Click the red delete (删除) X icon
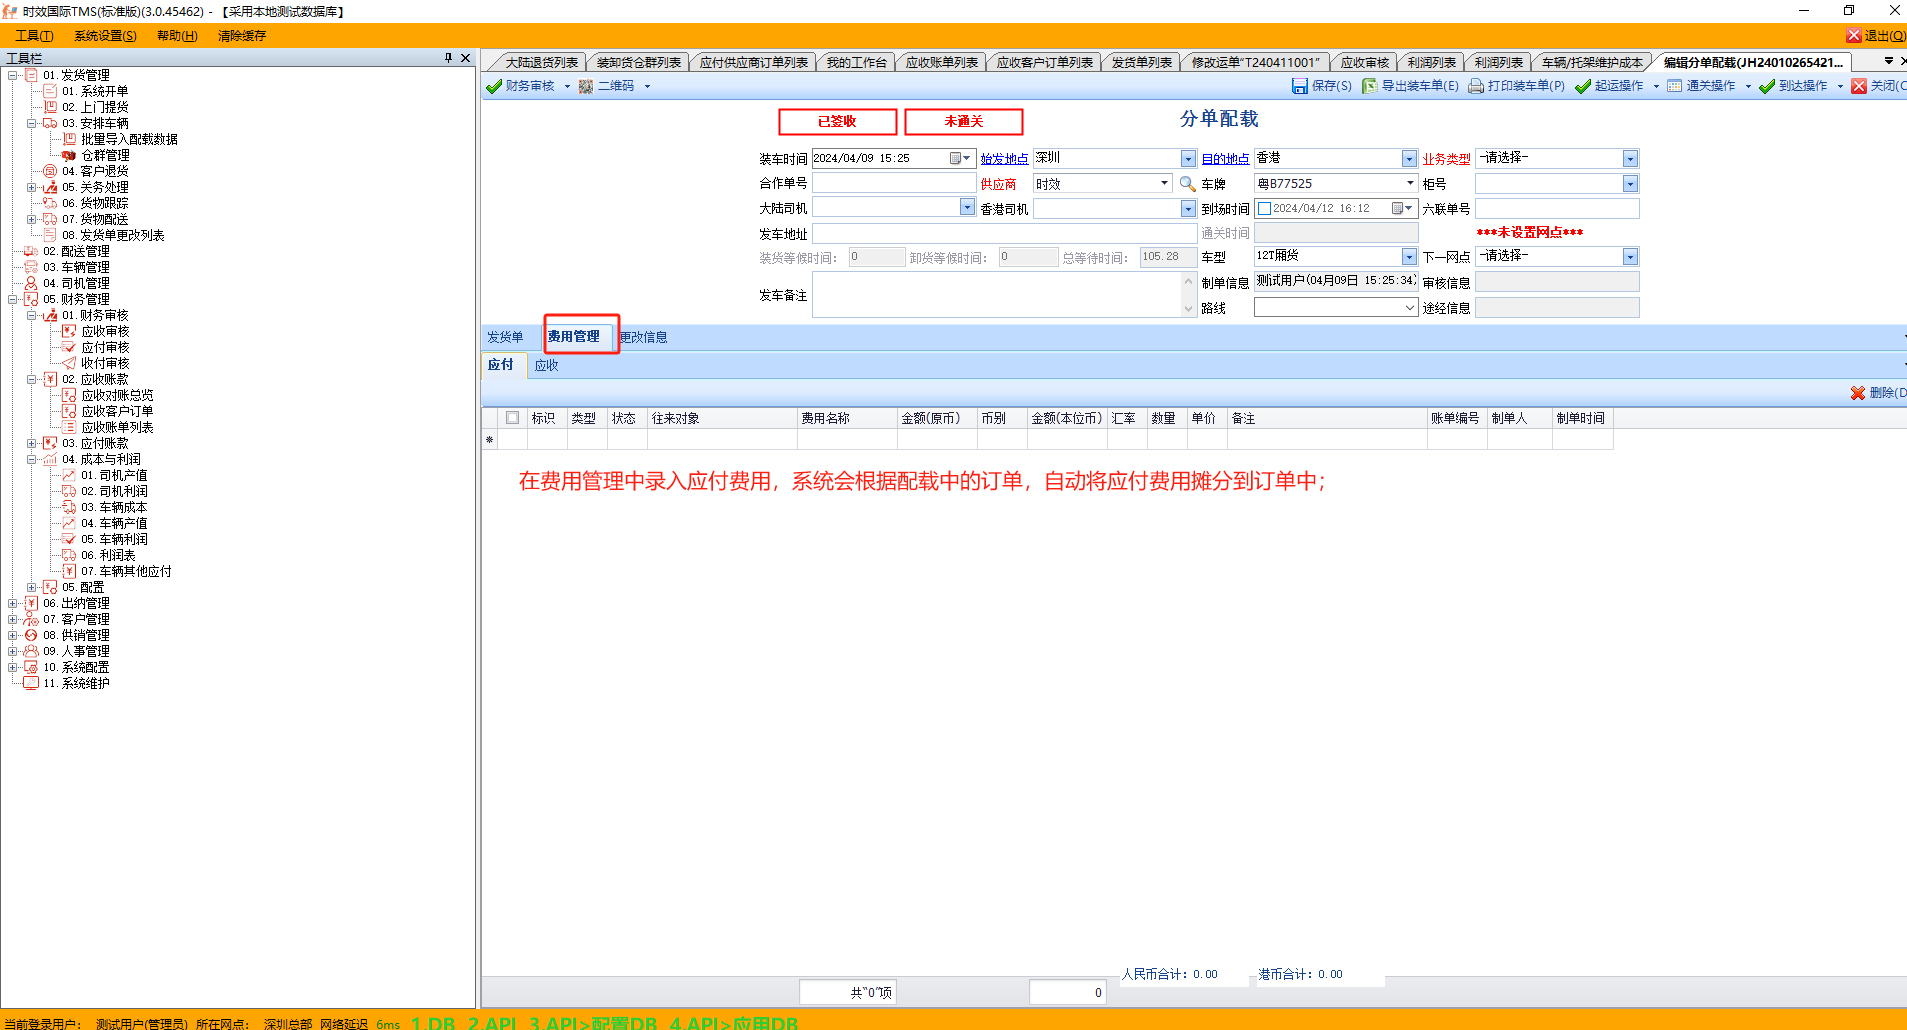Viewport: 1907px width, 1030px height. click(x=1857, y=393)
